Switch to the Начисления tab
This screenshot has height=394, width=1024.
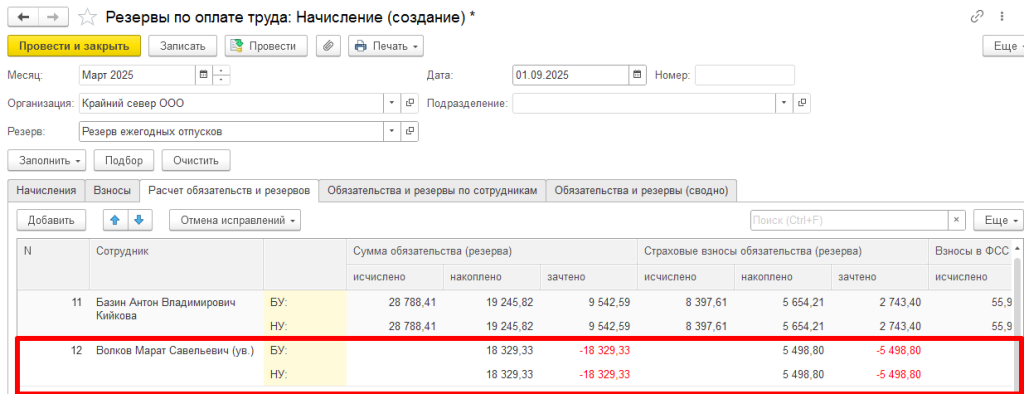[x=46, y=190]
